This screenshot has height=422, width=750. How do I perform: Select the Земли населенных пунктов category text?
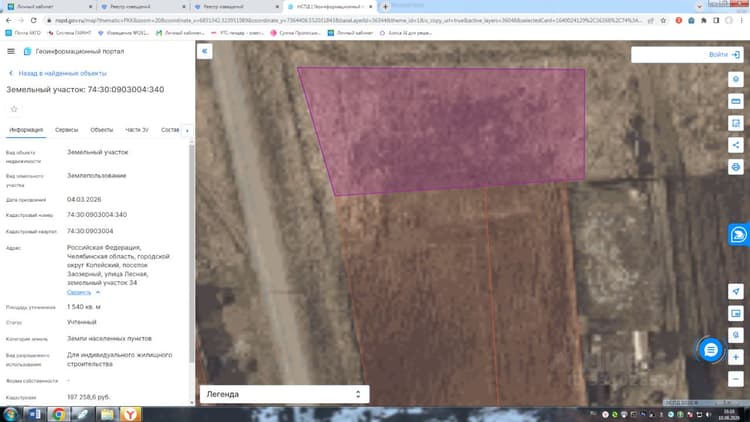[109, 338]
